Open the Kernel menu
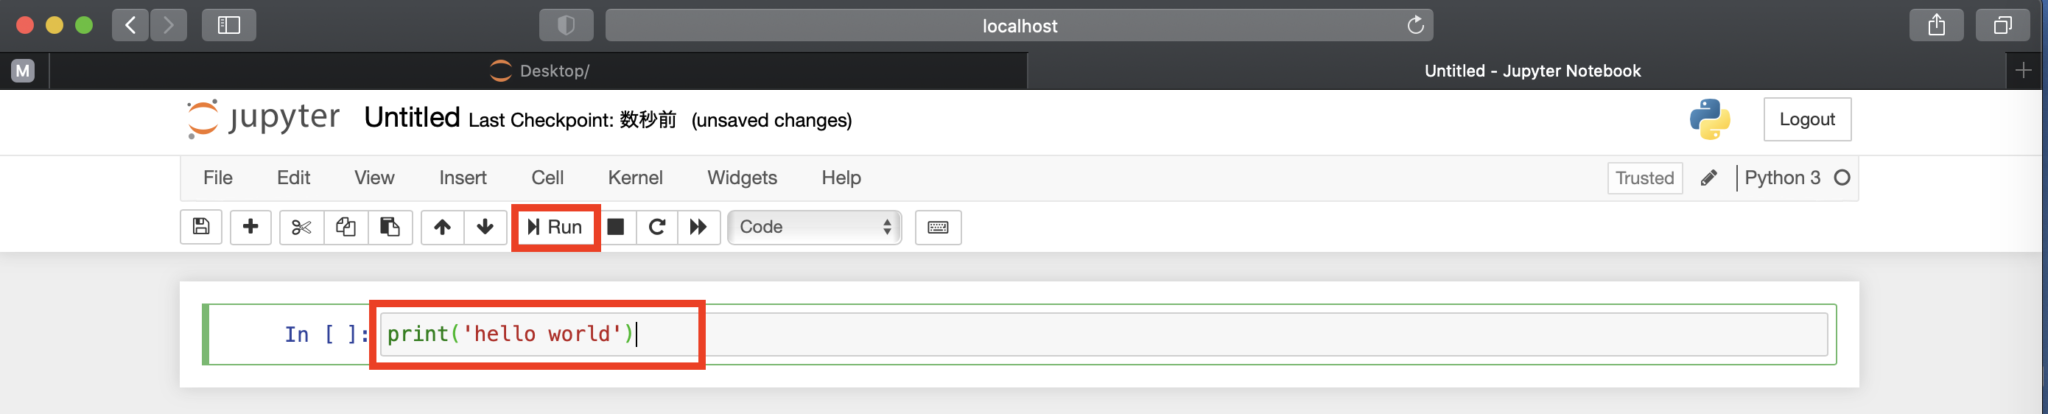 (635, 177)
